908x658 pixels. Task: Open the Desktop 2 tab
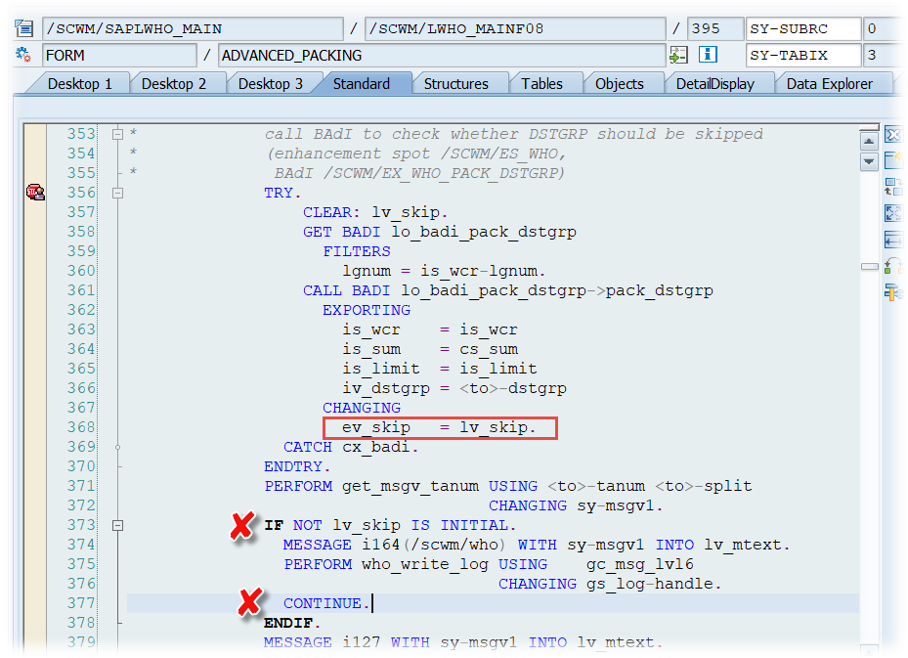[174, 84]
